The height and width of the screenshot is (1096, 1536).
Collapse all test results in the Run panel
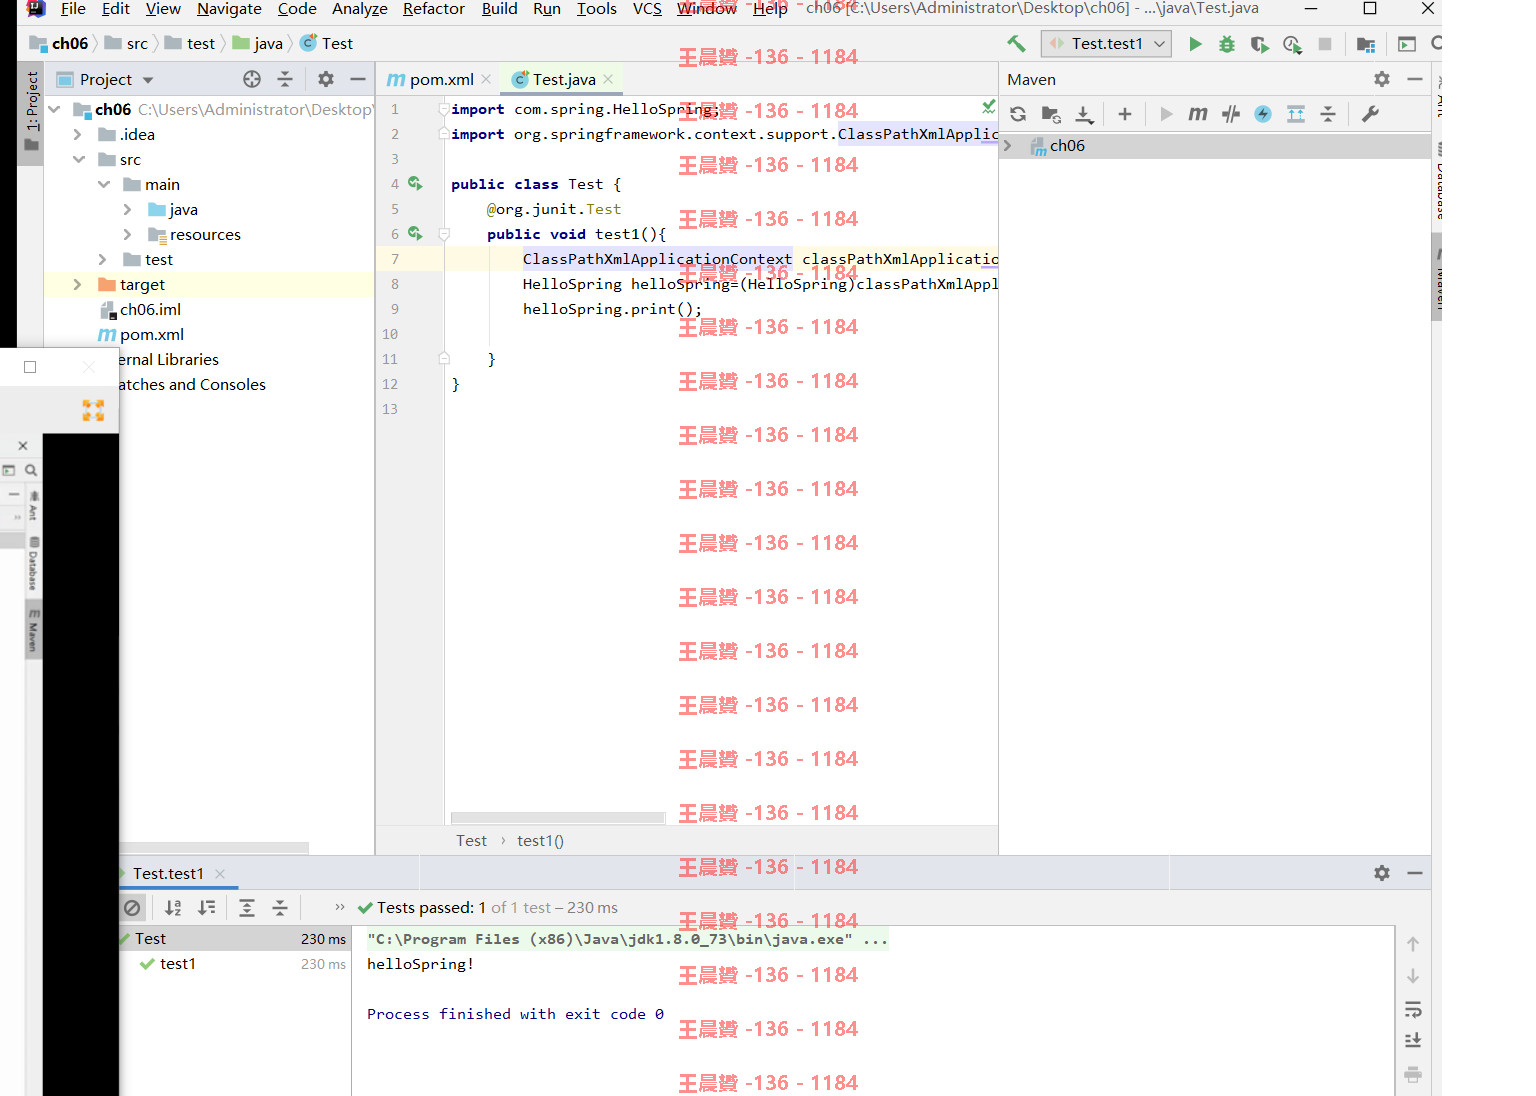[x=280, y=908]
